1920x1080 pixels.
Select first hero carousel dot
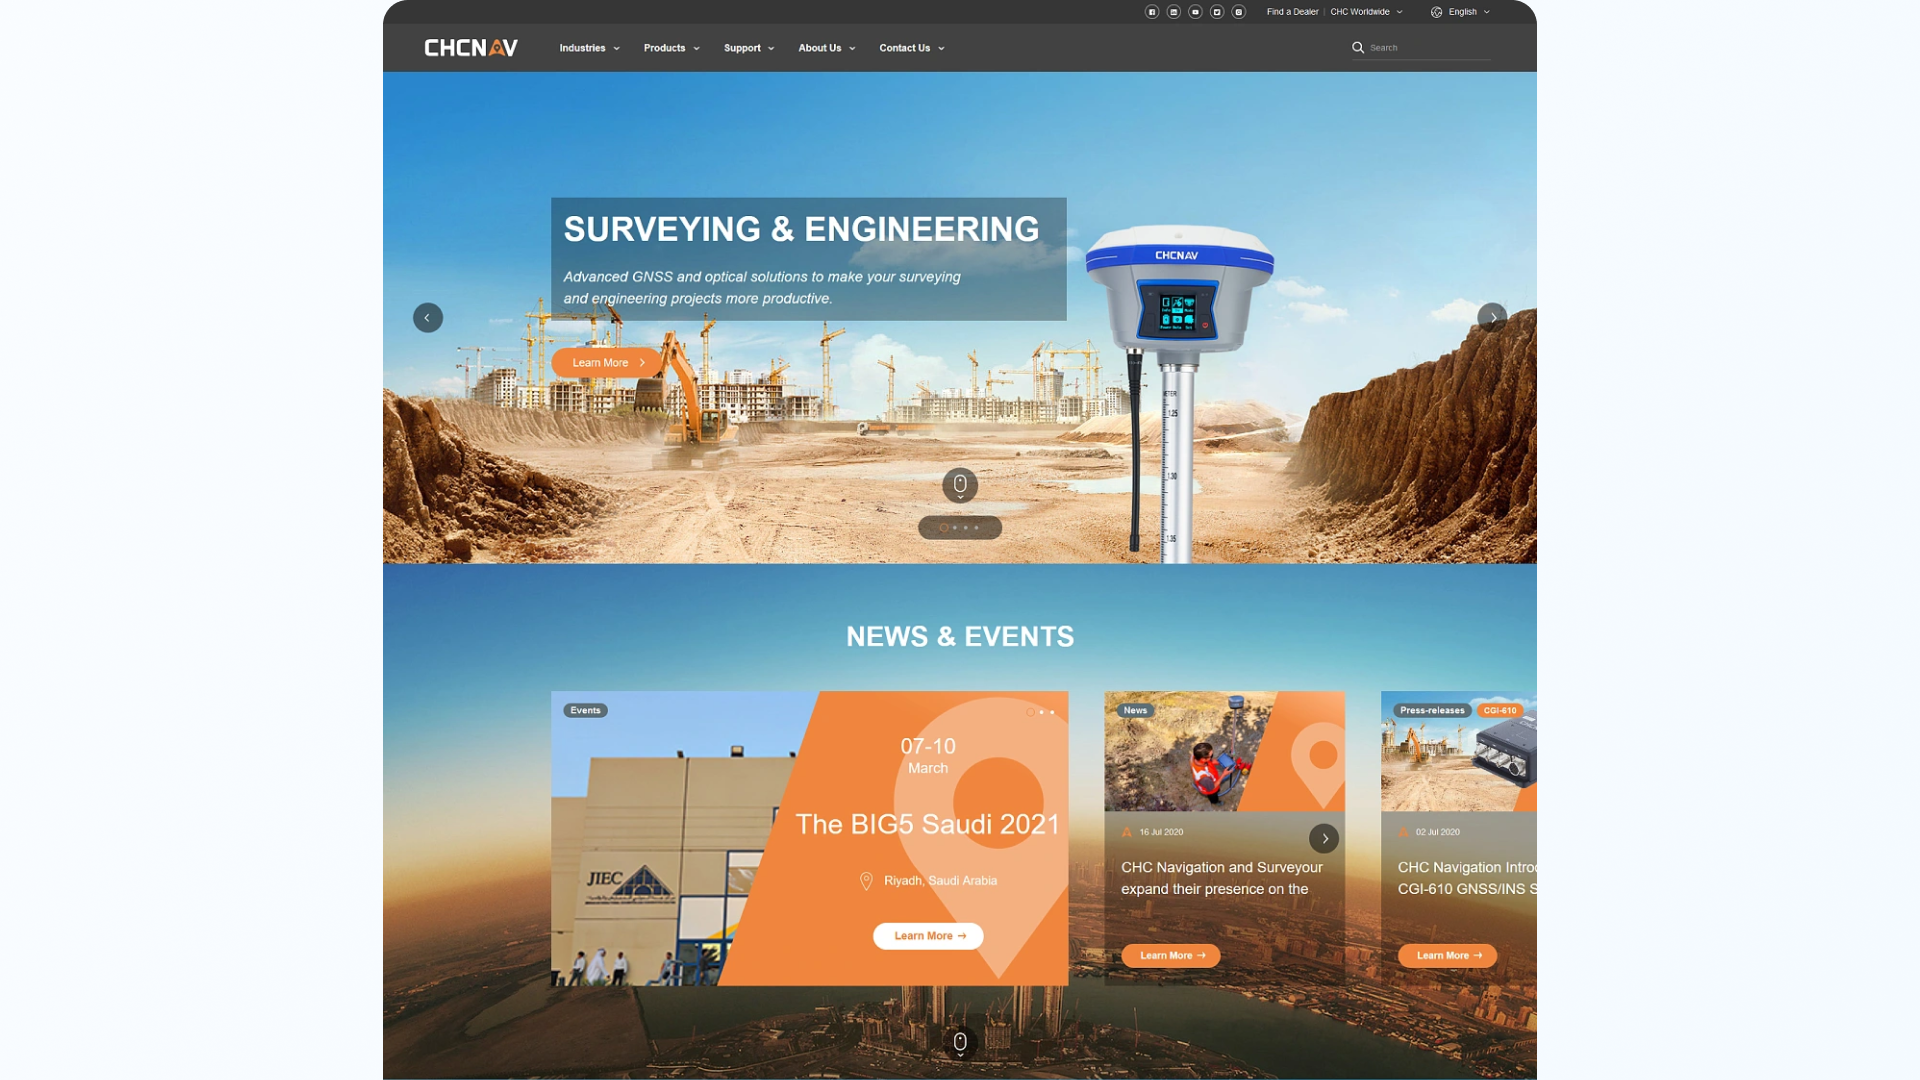[x=943, y=528]
